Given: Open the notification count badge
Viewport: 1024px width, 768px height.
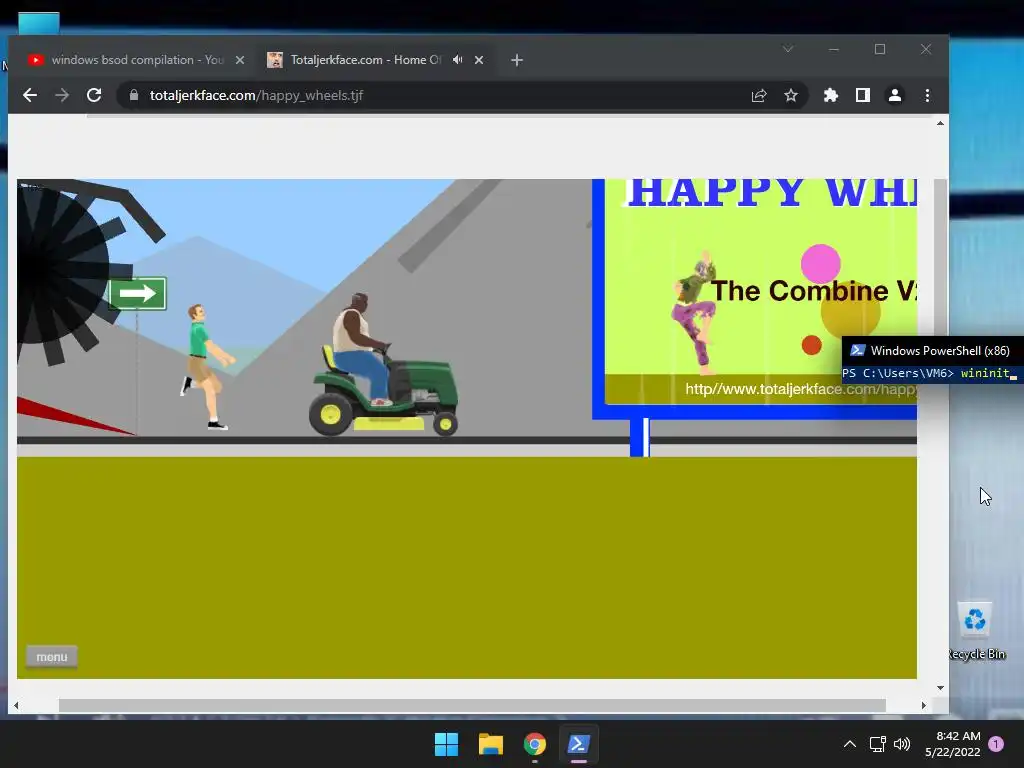Looking at the screenshot, I should [x=997, y=744].
